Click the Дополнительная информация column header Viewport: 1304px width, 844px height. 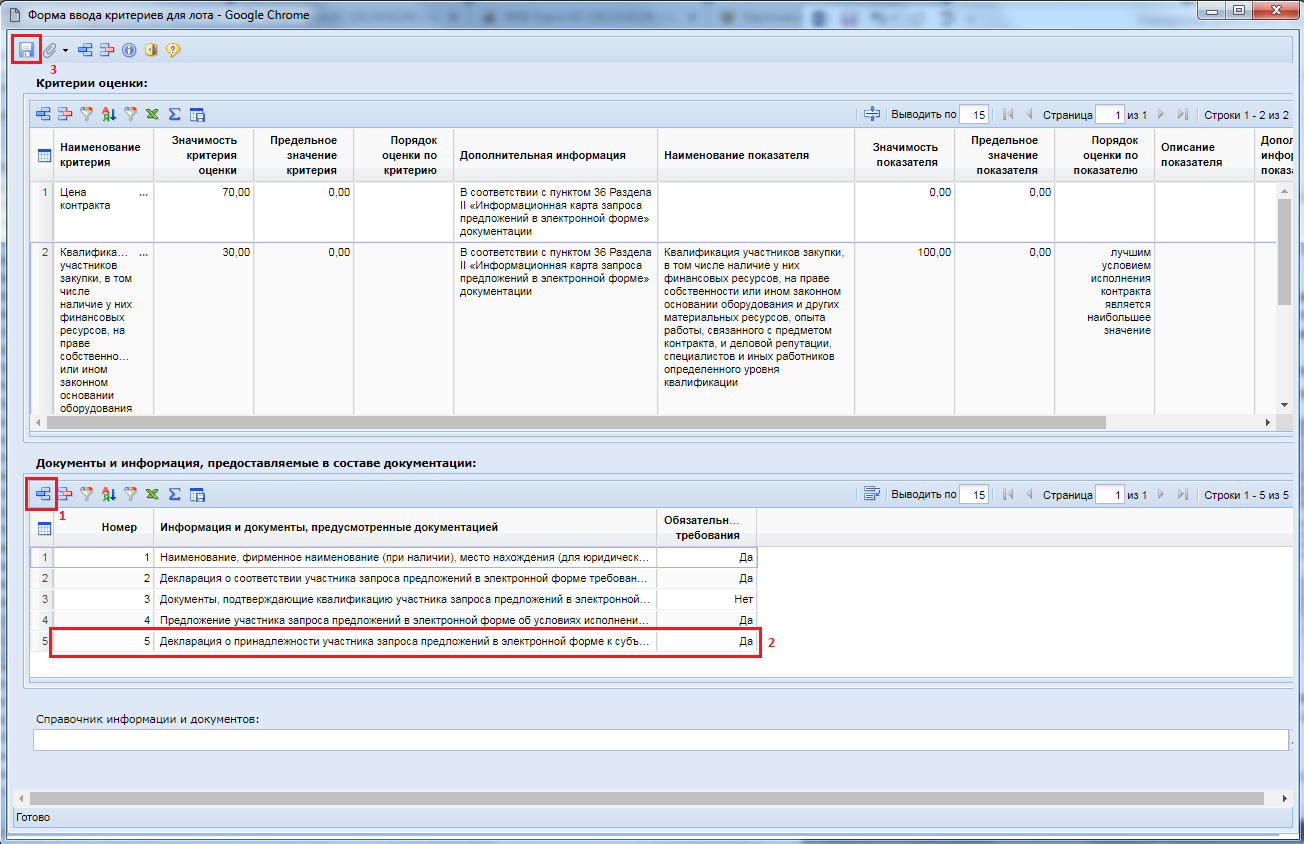(556, 155)
